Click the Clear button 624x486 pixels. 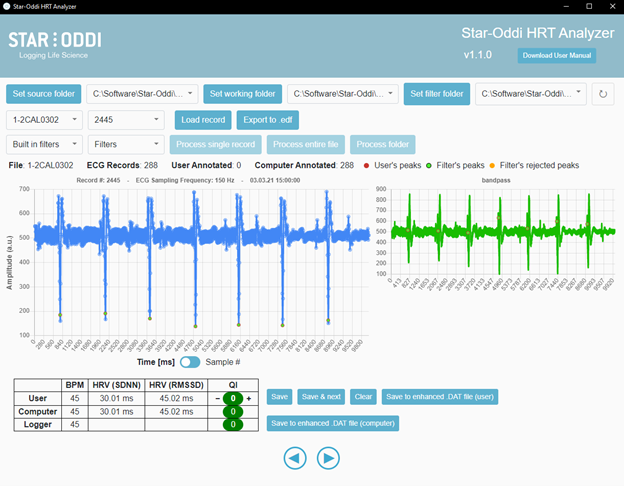(x=363, y=397)
